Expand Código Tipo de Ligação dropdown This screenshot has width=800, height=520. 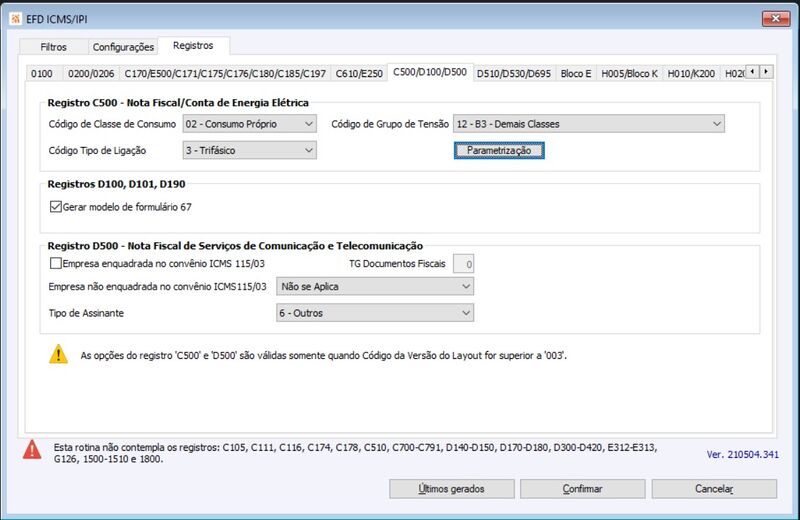pos(249,151)
